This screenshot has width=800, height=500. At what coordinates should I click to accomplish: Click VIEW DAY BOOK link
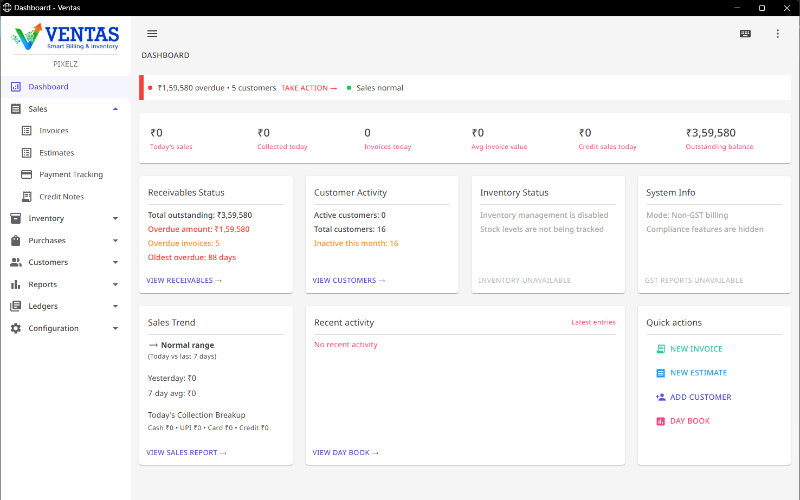tap(345, 453)
